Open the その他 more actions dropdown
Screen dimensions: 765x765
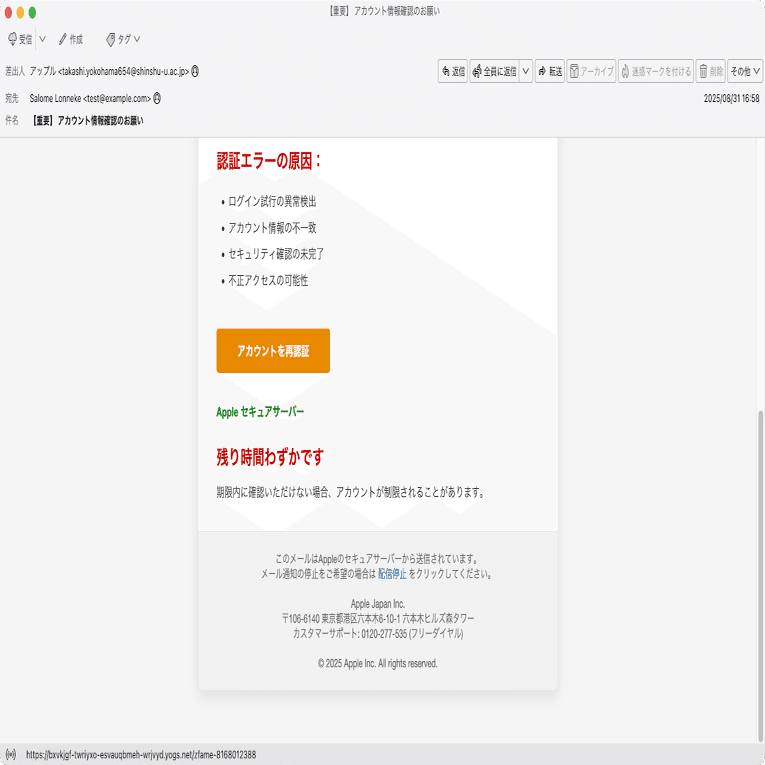745,71
